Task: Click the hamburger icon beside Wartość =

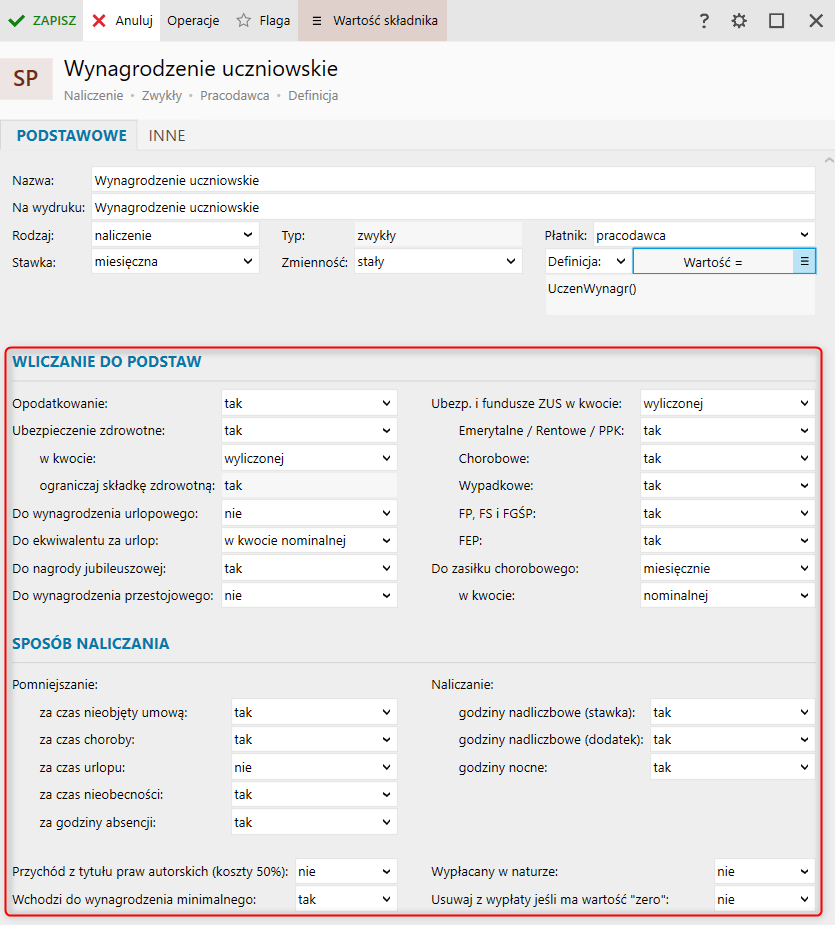Action: 805,262
